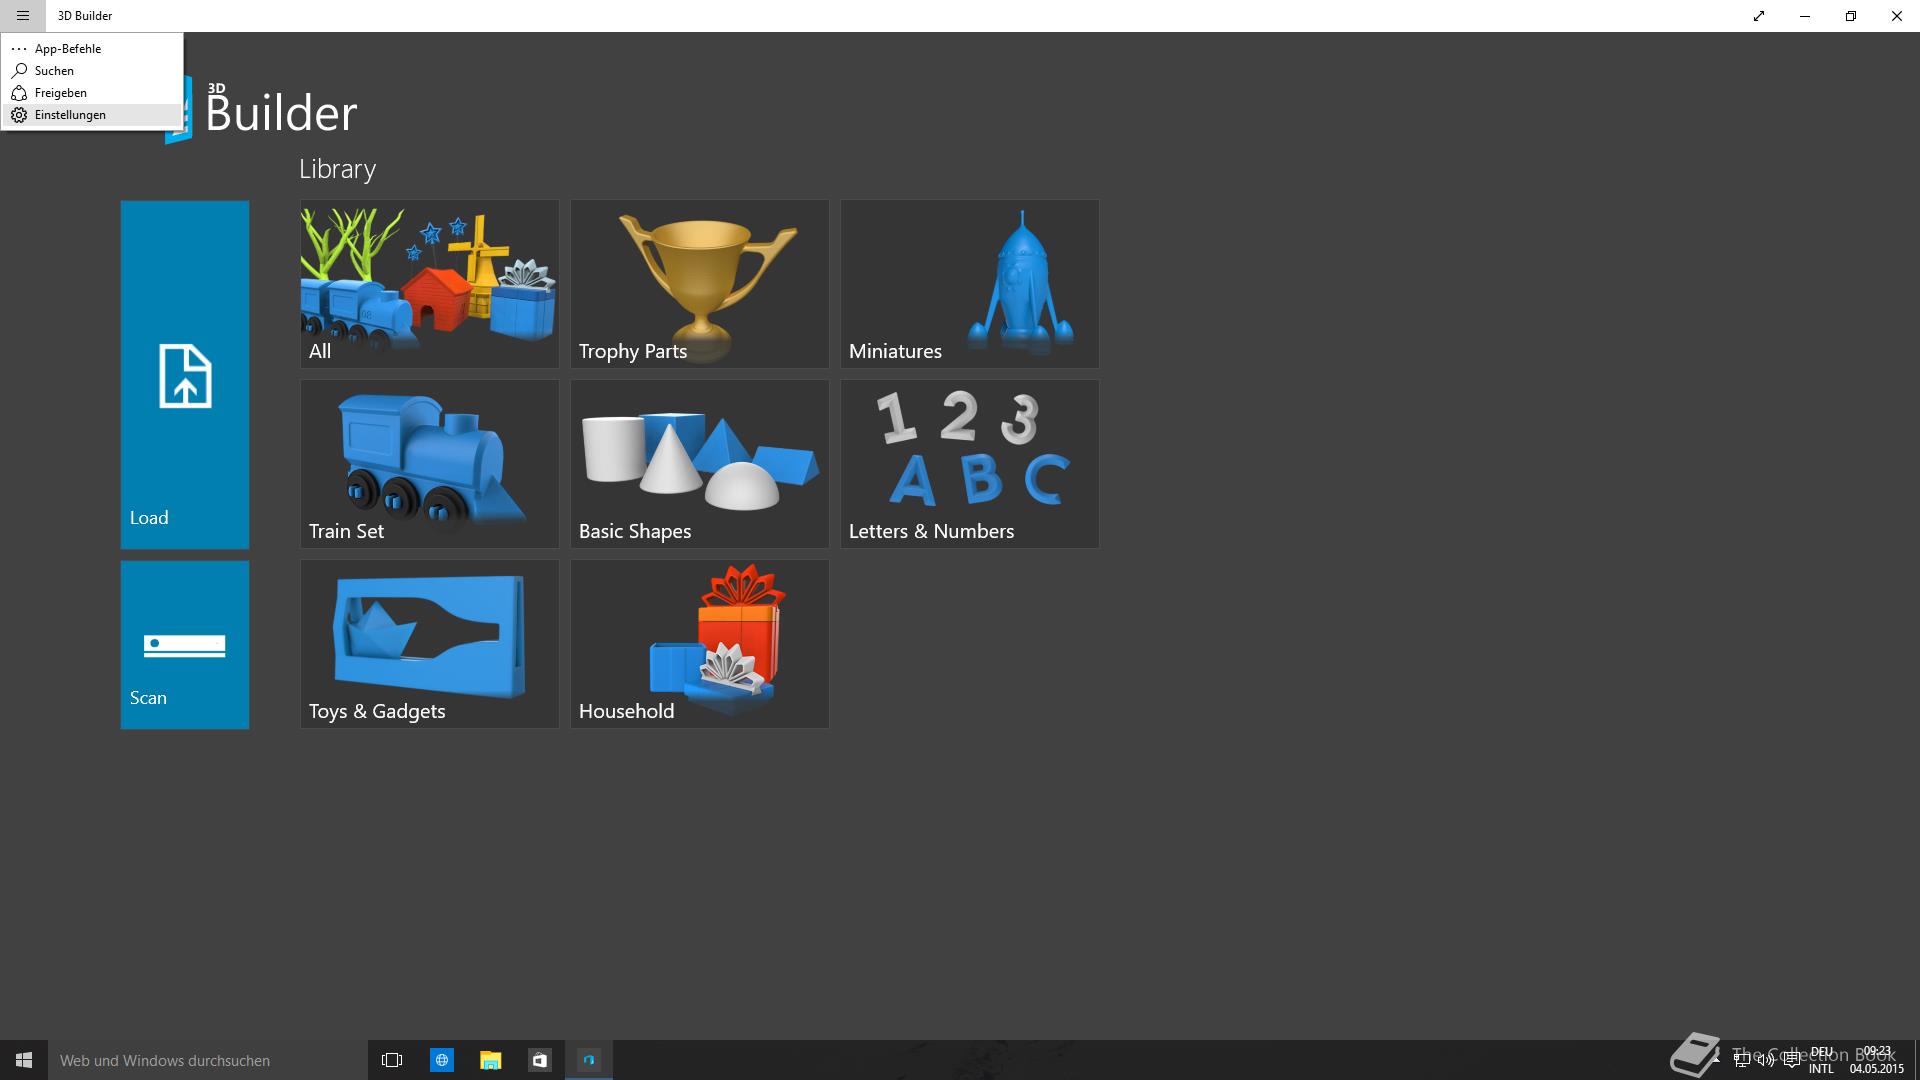Open the Letters & Numbers category
This screenshot has width=1920, height=1080.
[x=970, y=464]
